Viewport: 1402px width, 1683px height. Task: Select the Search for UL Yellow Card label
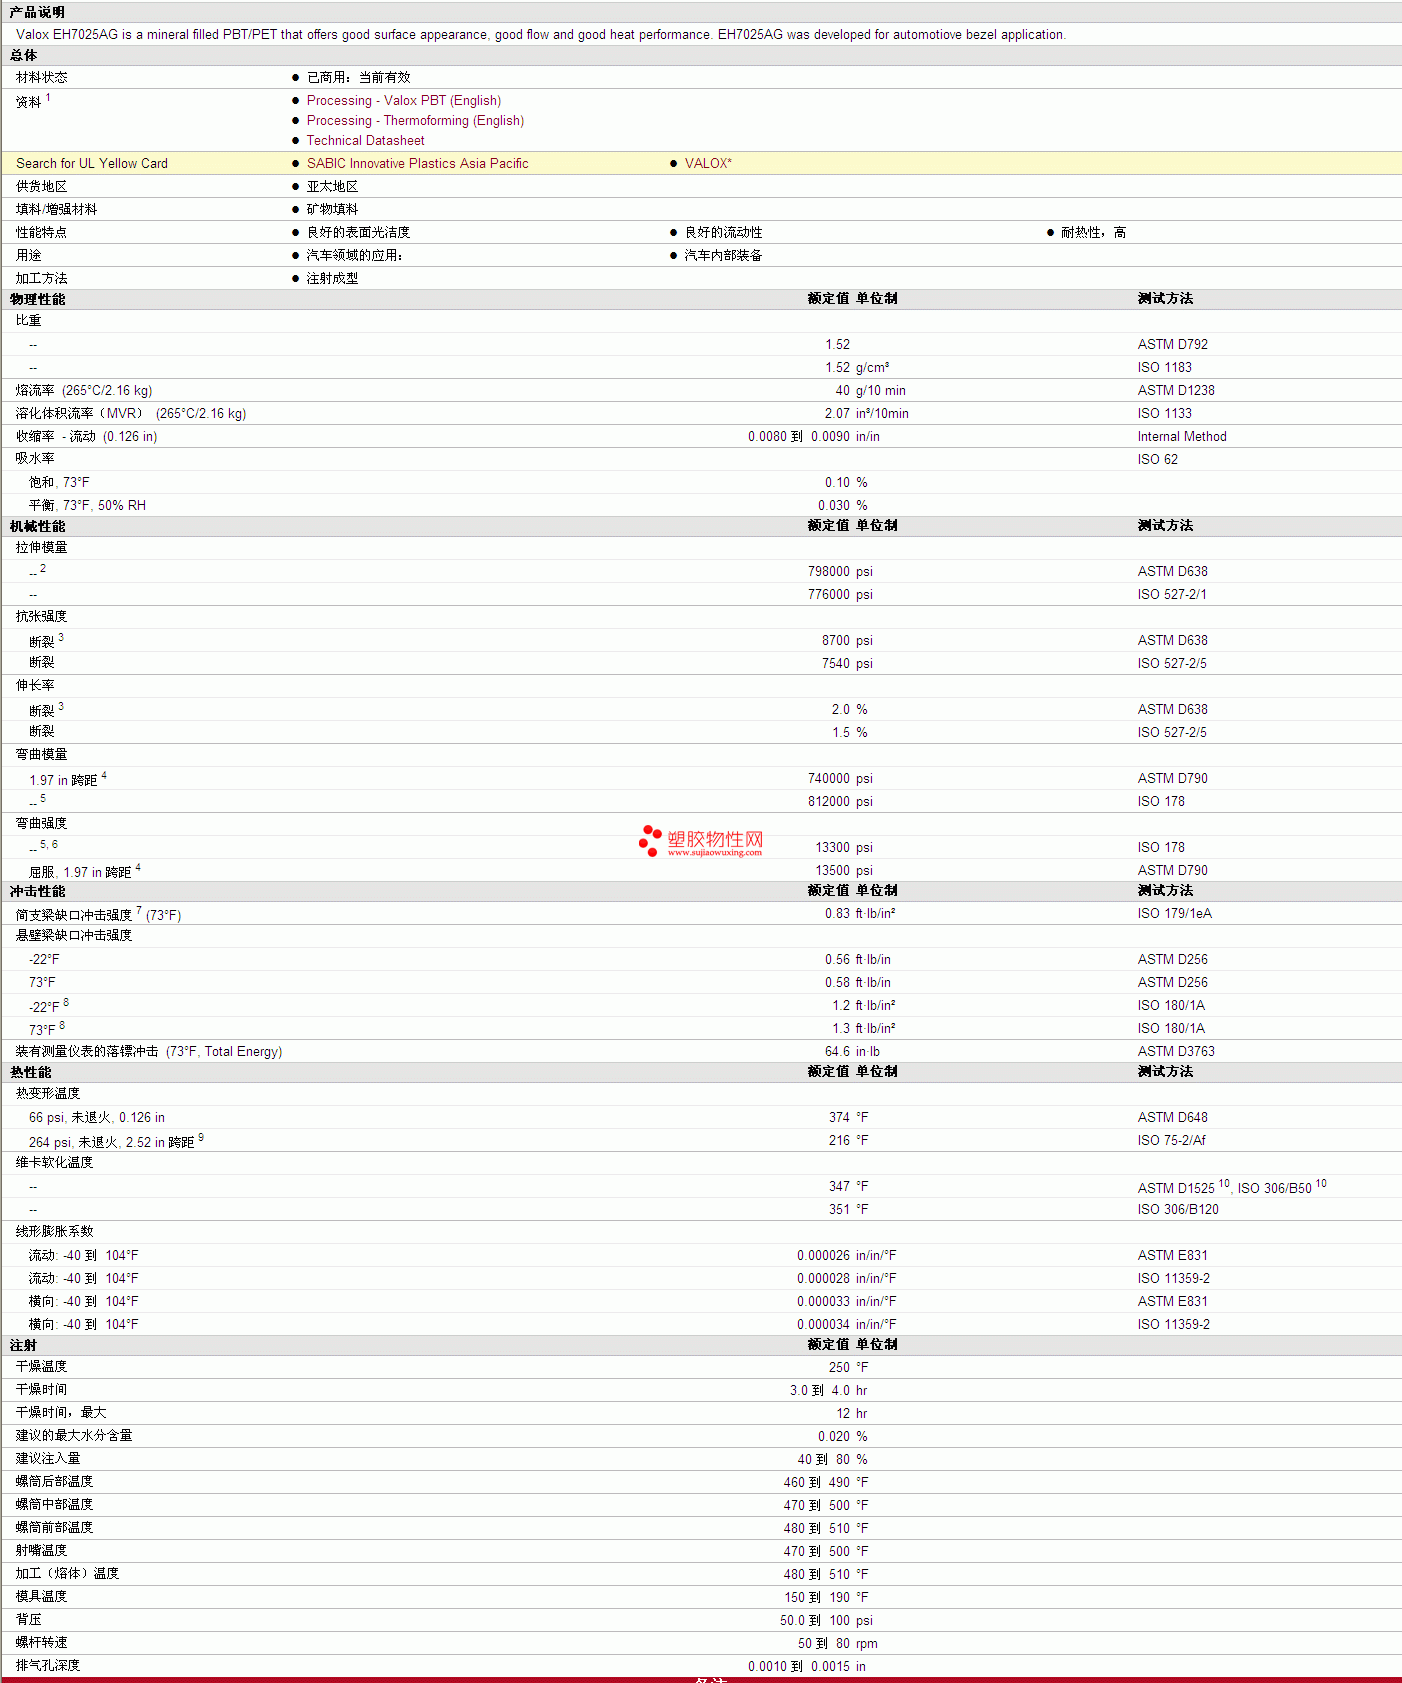[x=92, y=163]
